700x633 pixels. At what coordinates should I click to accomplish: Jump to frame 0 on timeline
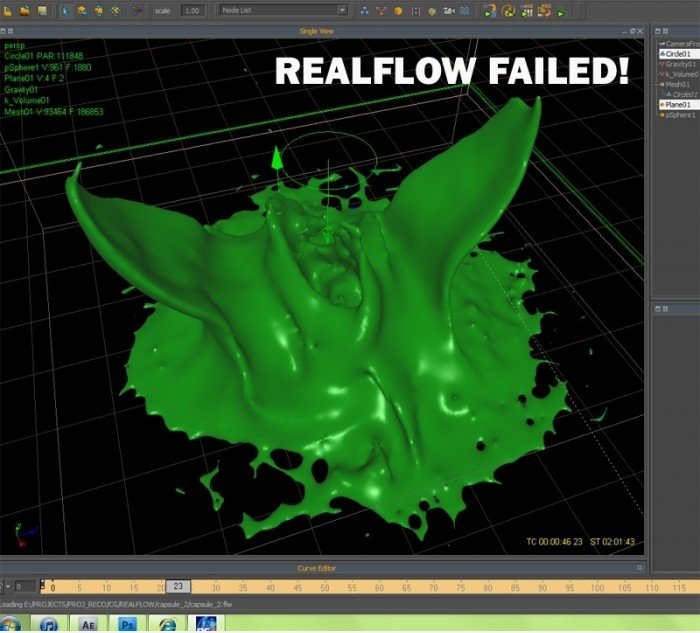pyautogui.click(x=53, y=588)
